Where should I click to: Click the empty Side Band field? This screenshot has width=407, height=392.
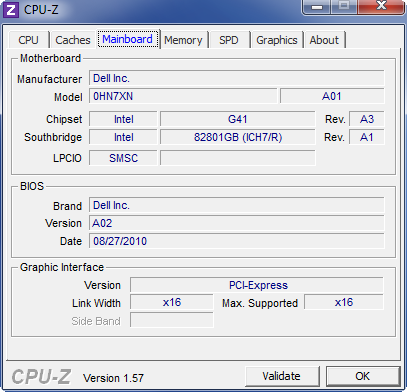[172, 320]
